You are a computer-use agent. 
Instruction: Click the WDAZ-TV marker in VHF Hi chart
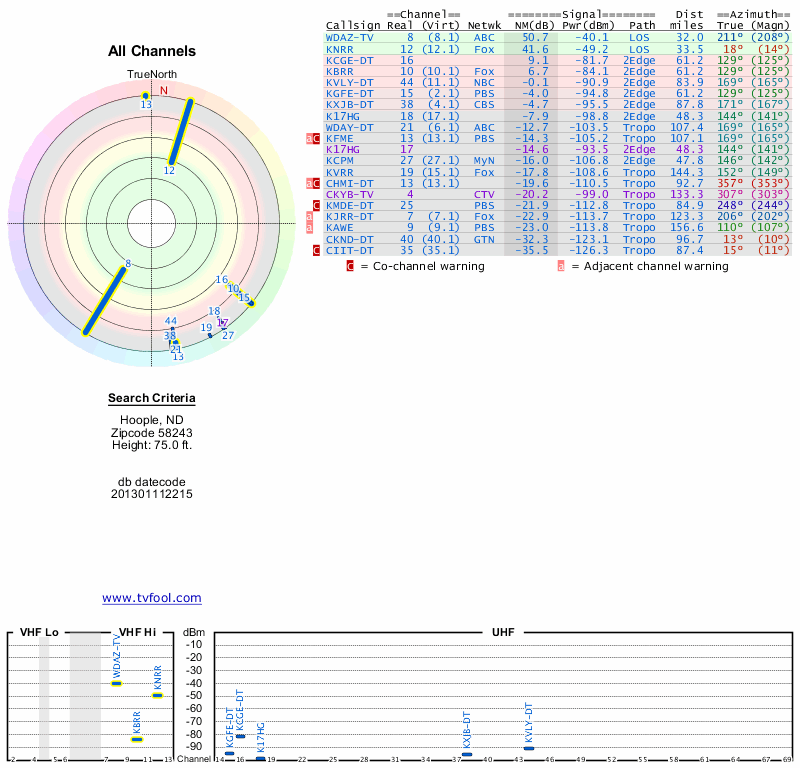click(x=116, y=683)
